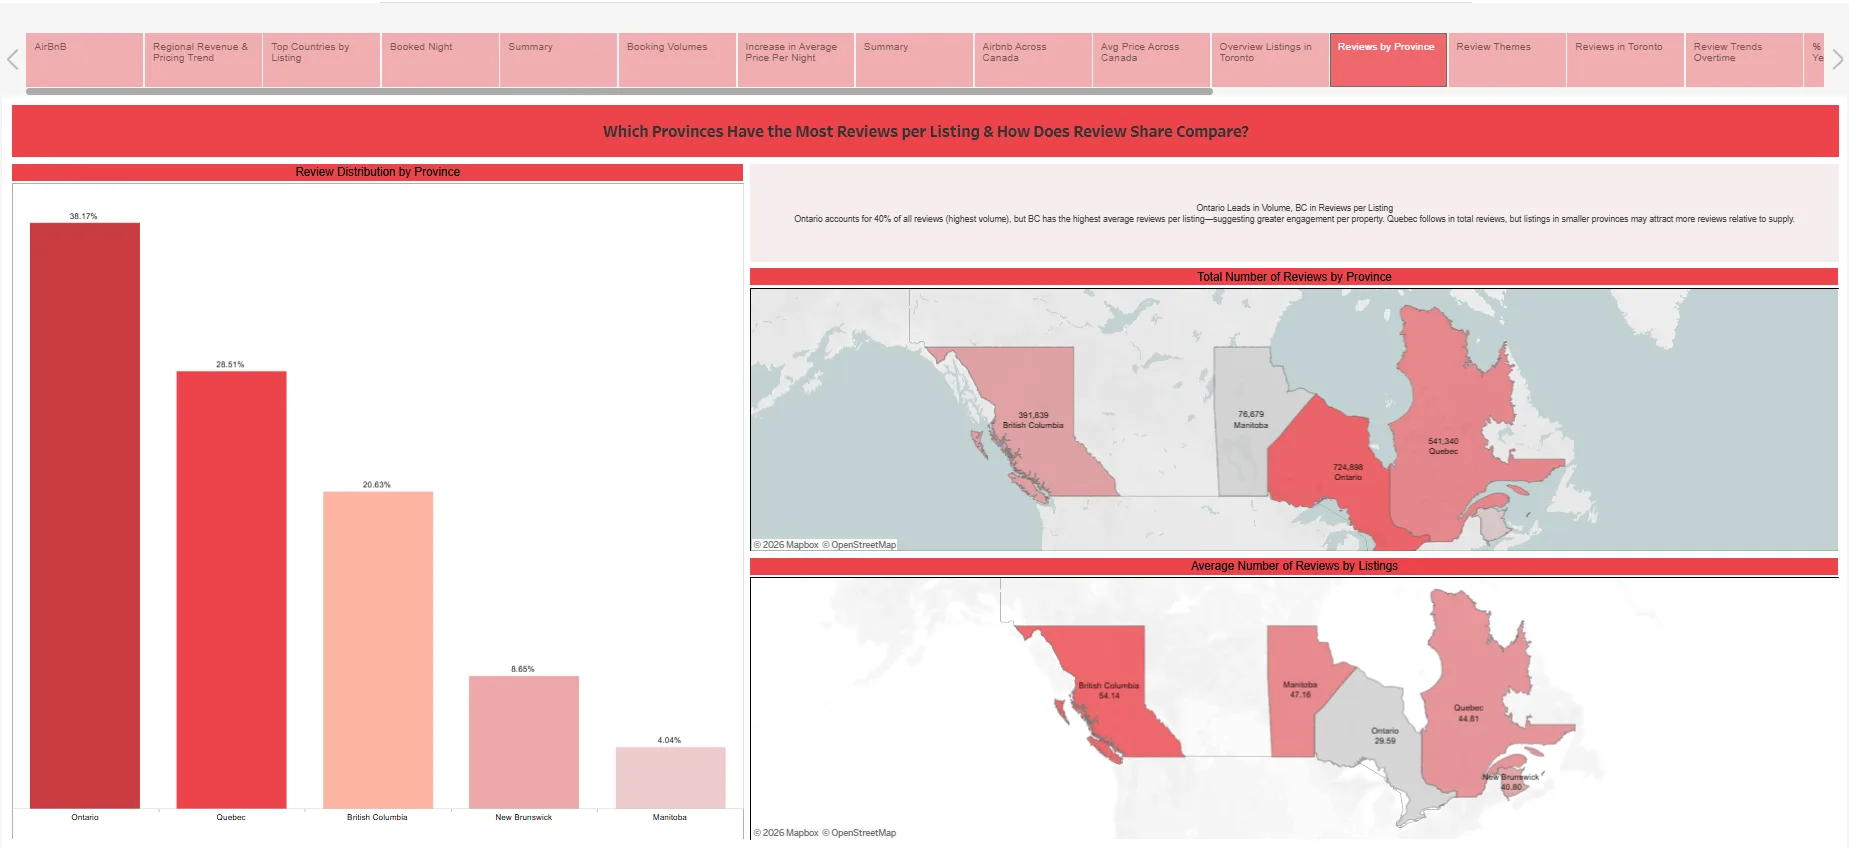Select Manitoba 47.16 on average reviews map
The image size is (1849, 849).
(x=1298, y=690)
